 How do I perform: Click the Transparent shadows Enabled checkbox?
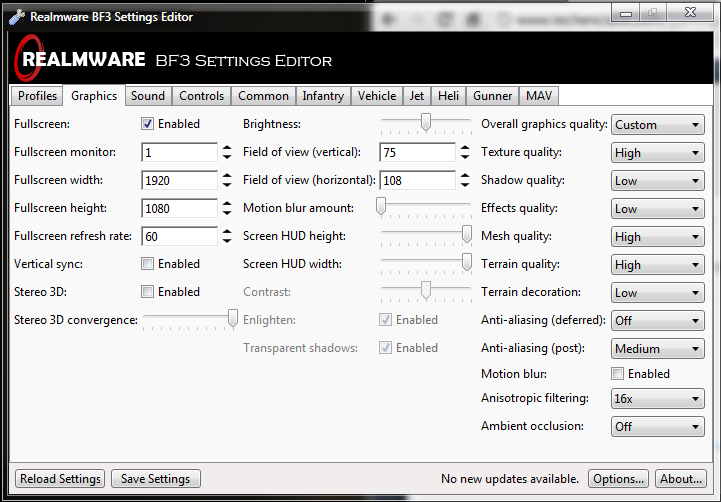pos(385,348)
